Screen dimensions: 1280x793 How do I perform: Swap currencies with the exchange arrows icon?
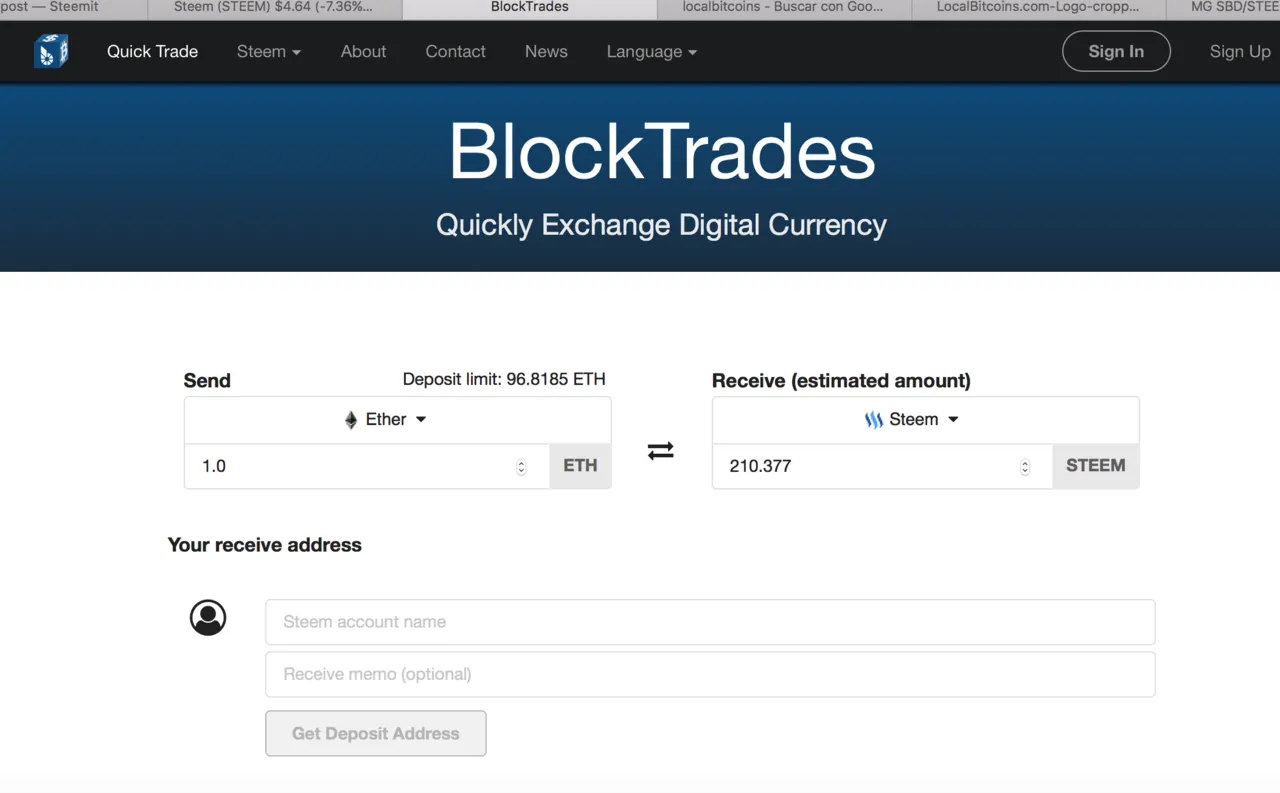point(661,451)
